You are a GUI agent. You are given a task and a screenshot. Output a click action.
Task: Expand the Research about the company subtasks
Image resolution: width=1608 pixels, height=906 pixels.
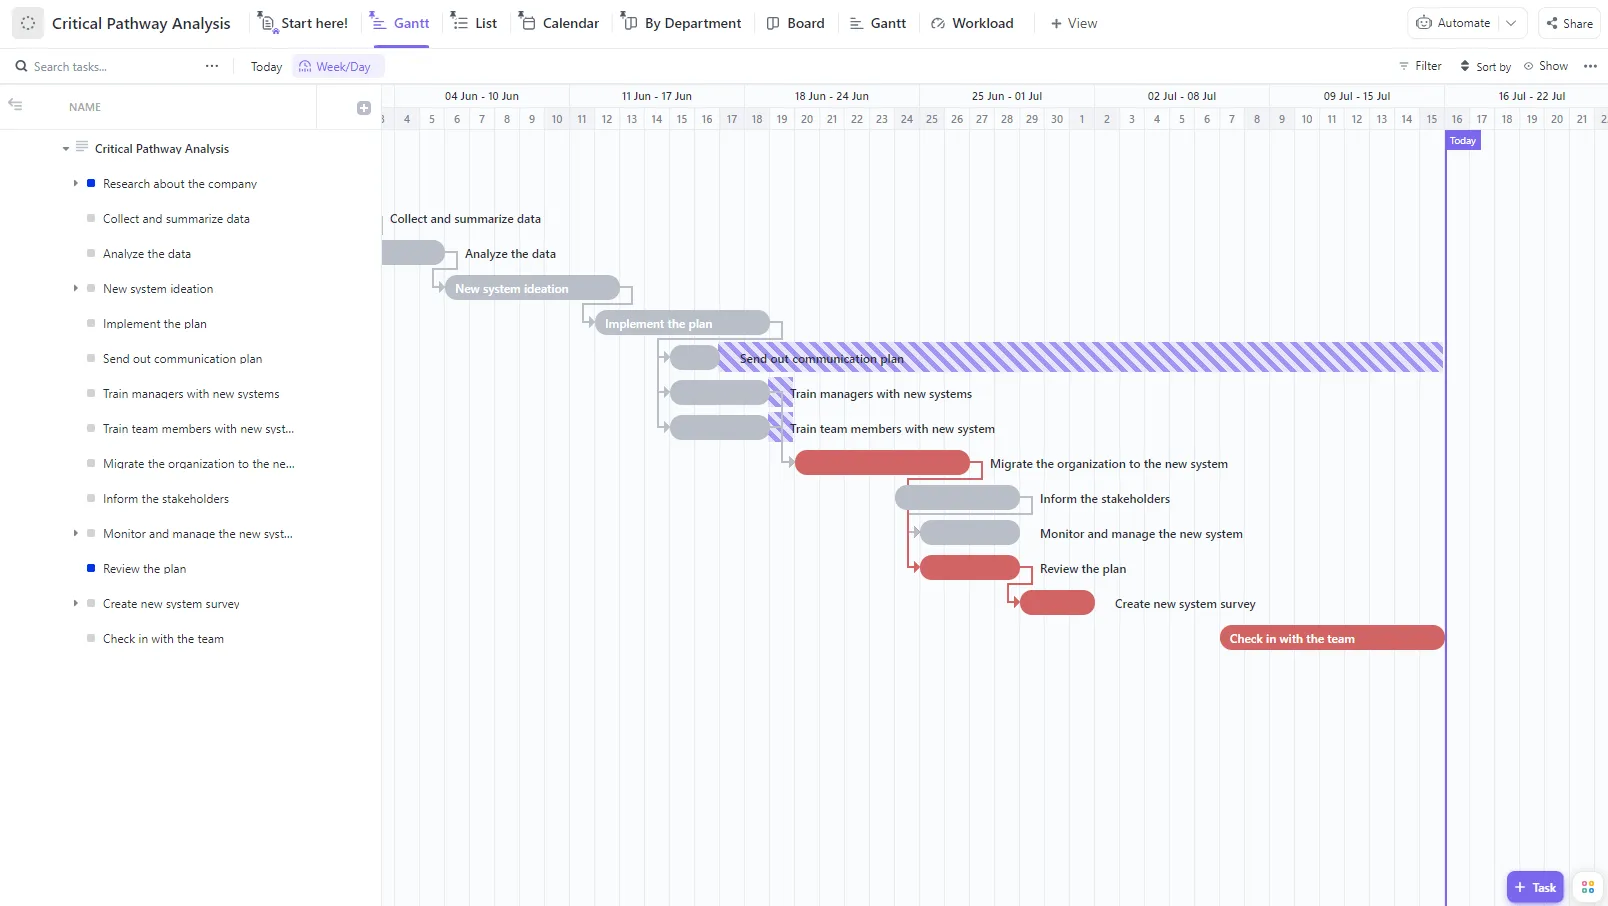point(75,183)
